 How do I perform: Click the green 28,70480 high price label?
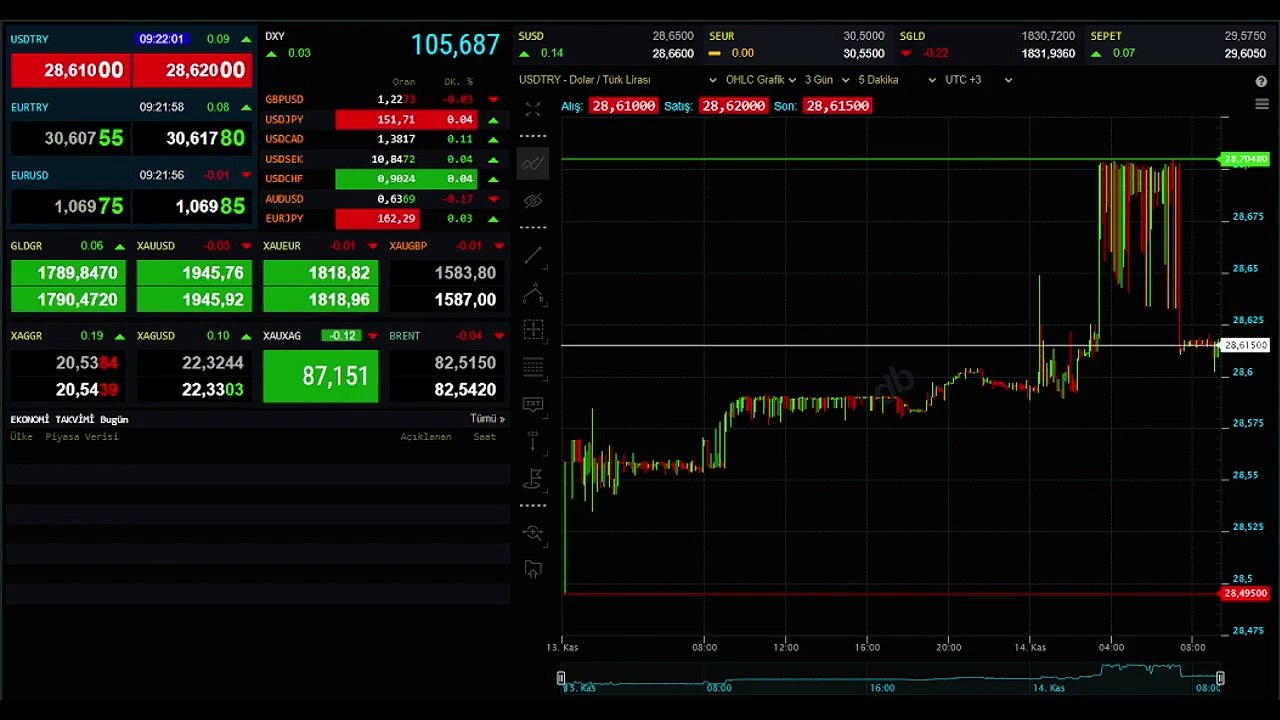tap(1245, 159)
